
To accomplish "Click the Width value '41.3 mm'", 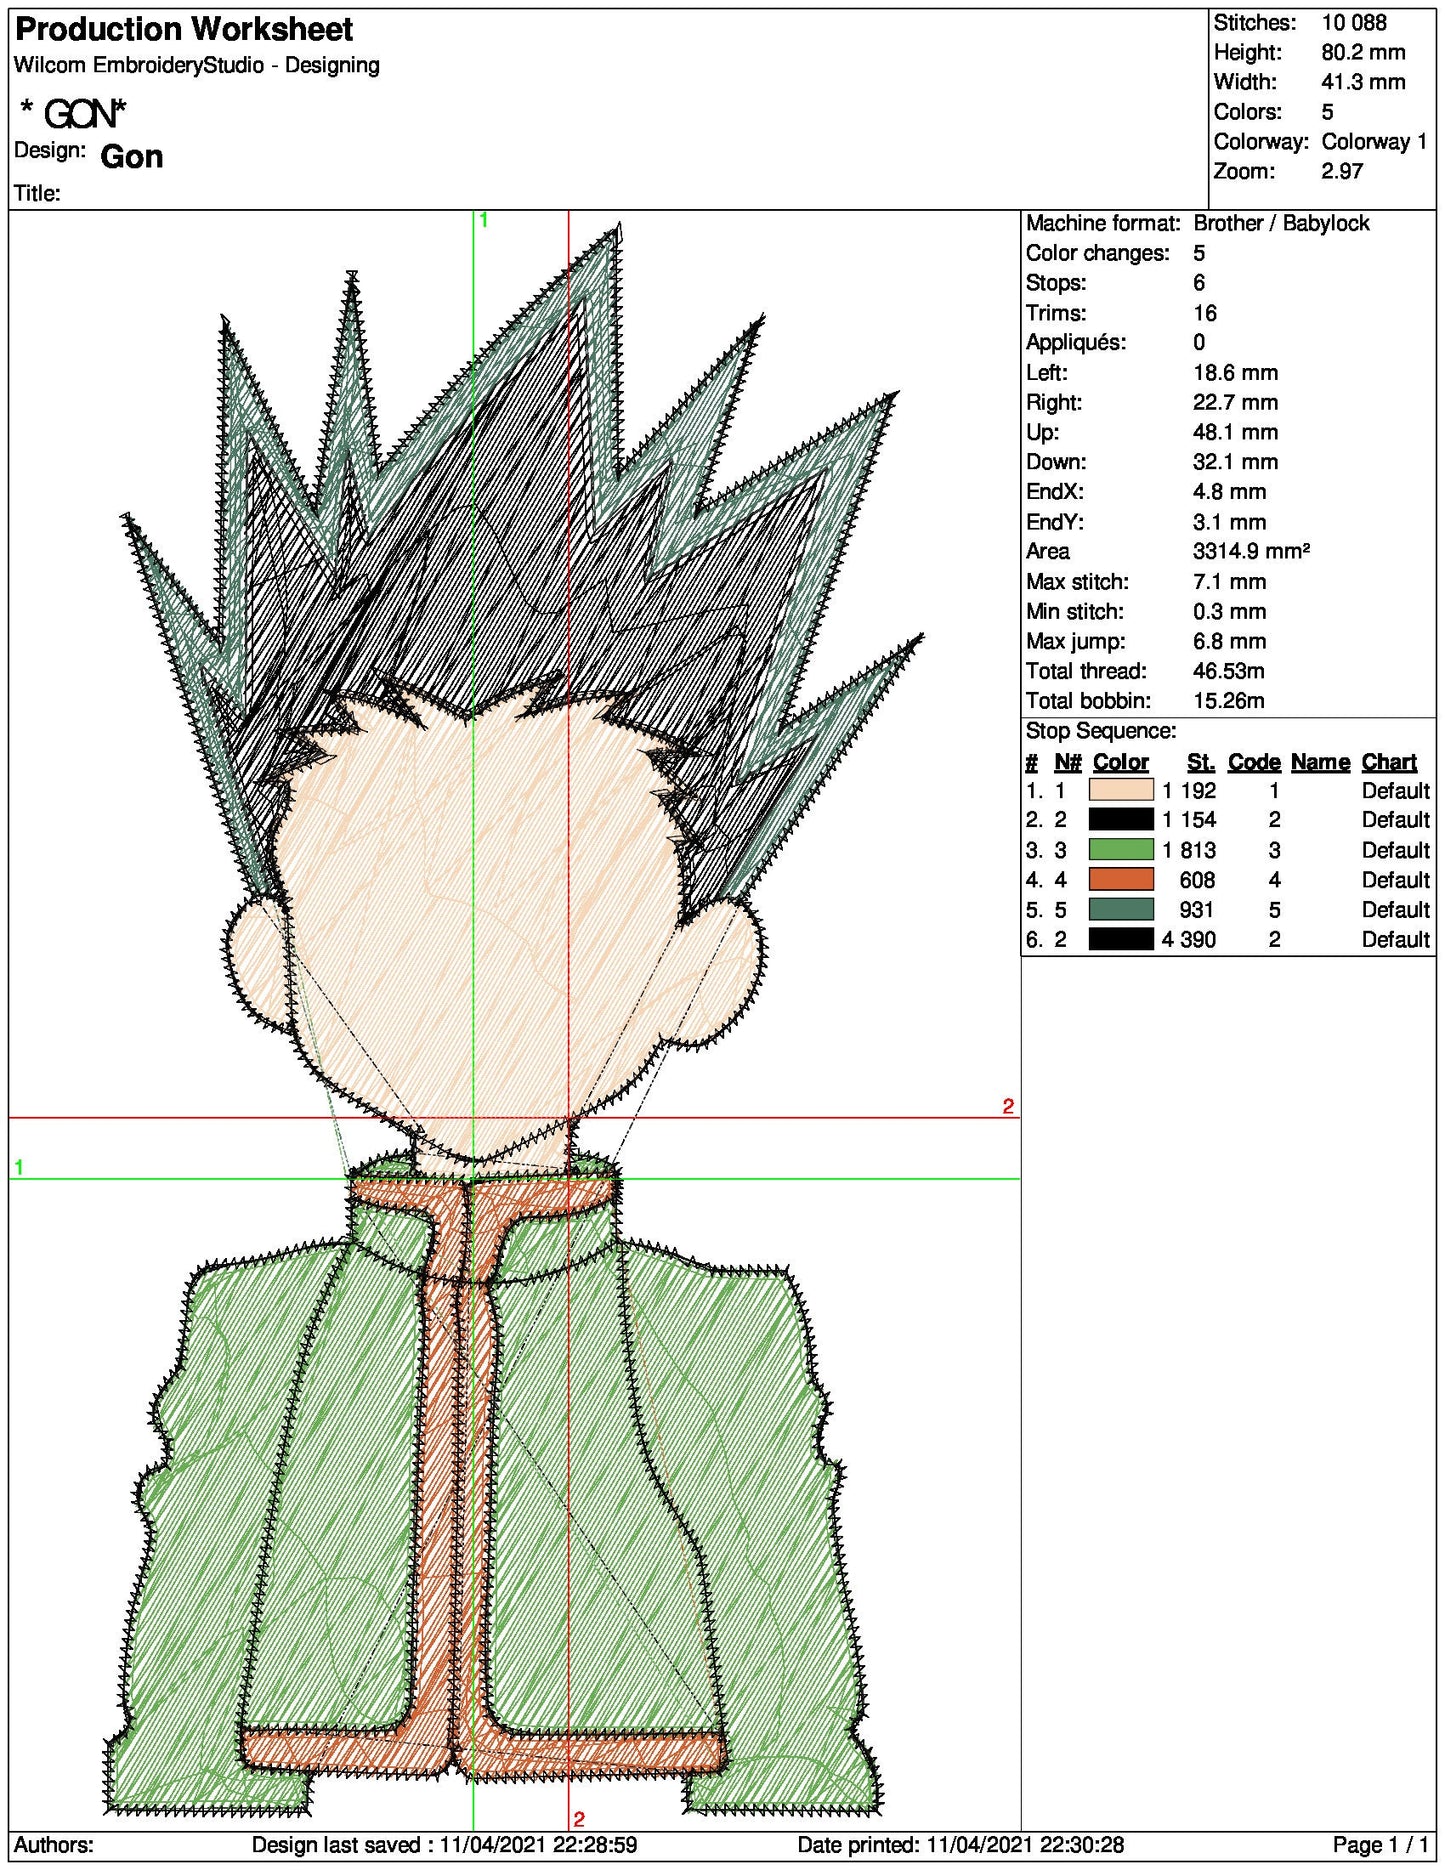I will pos(1363,82).
